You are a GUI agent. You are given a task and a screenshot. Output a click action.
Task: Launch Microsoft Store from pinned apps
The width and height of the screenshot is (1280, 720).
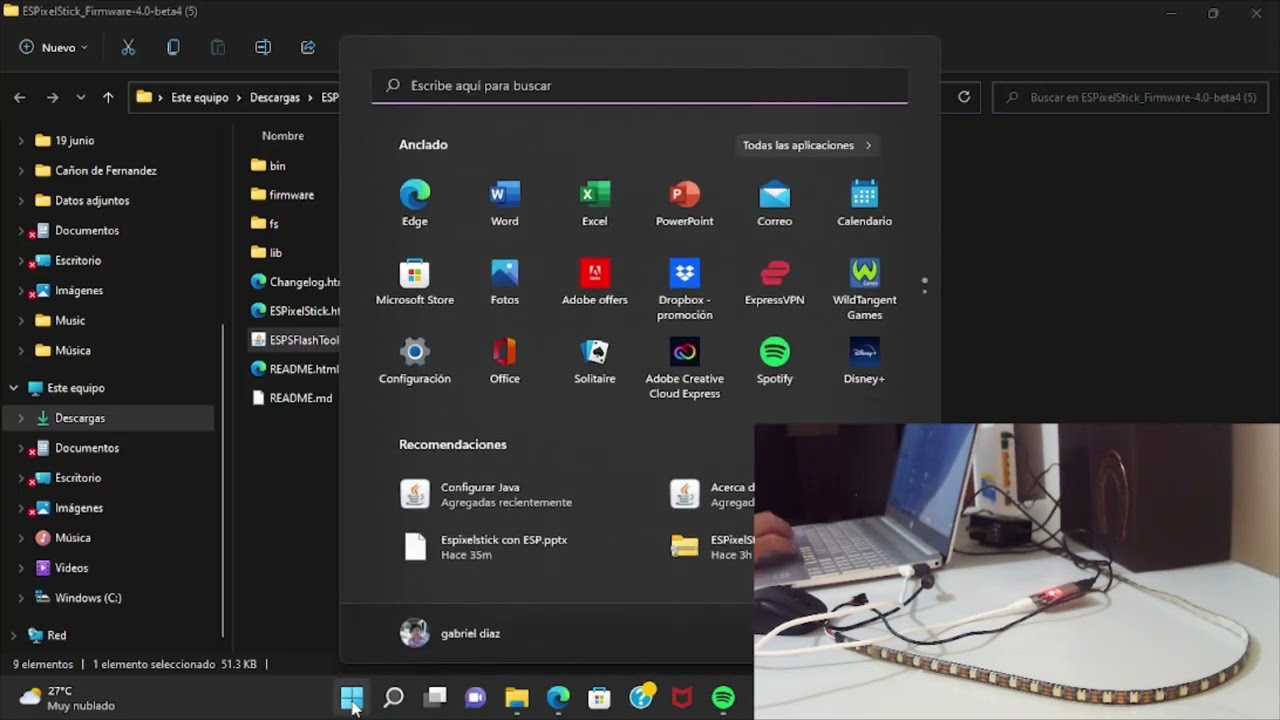[414, 282]
